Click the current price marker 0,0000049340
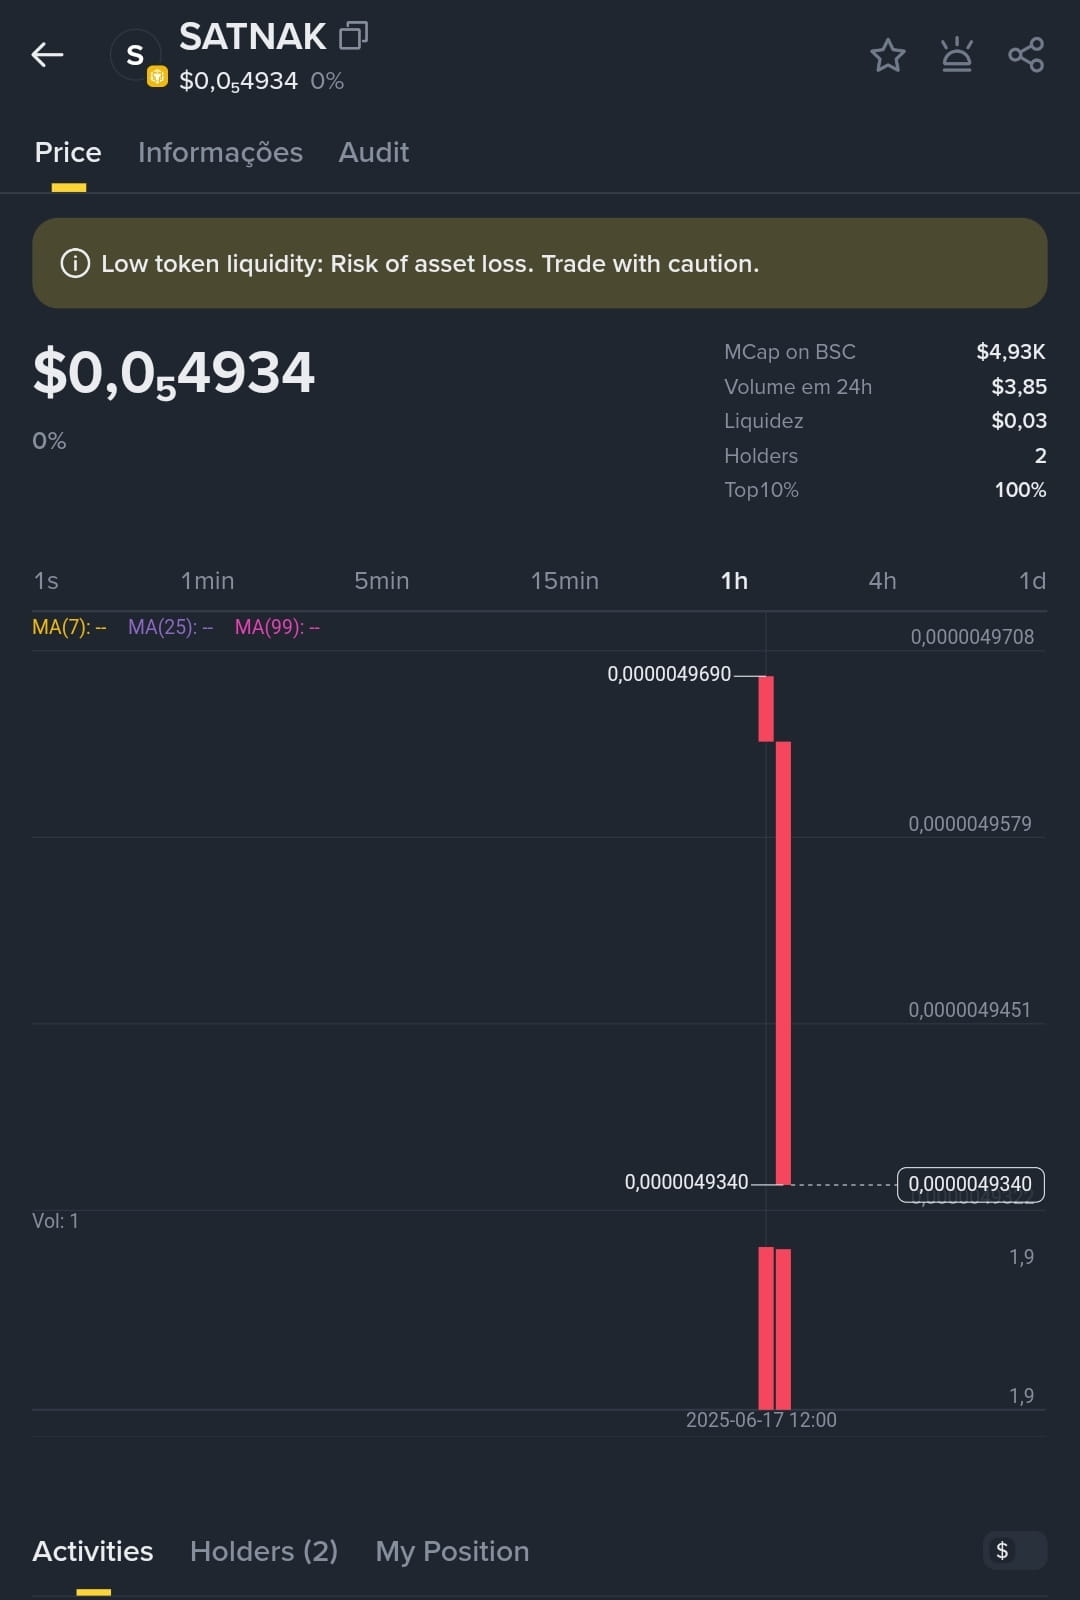The height and width of the screenshot is (1600, 1080). [x=971, y=1184]
